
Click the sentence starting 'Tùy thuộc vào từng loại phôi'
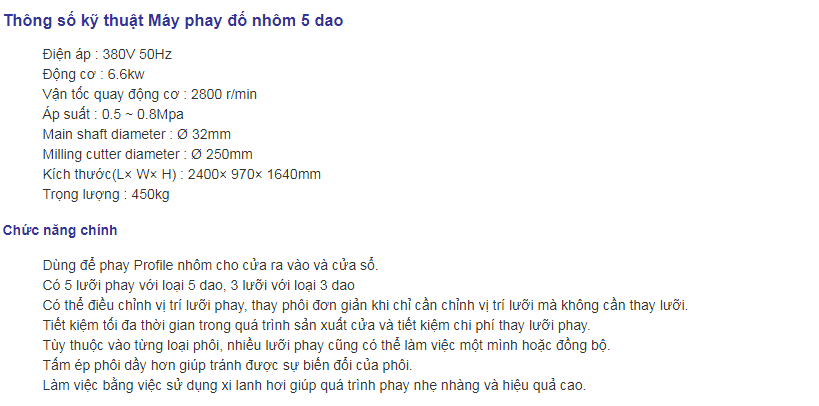[x=326, y=345]
